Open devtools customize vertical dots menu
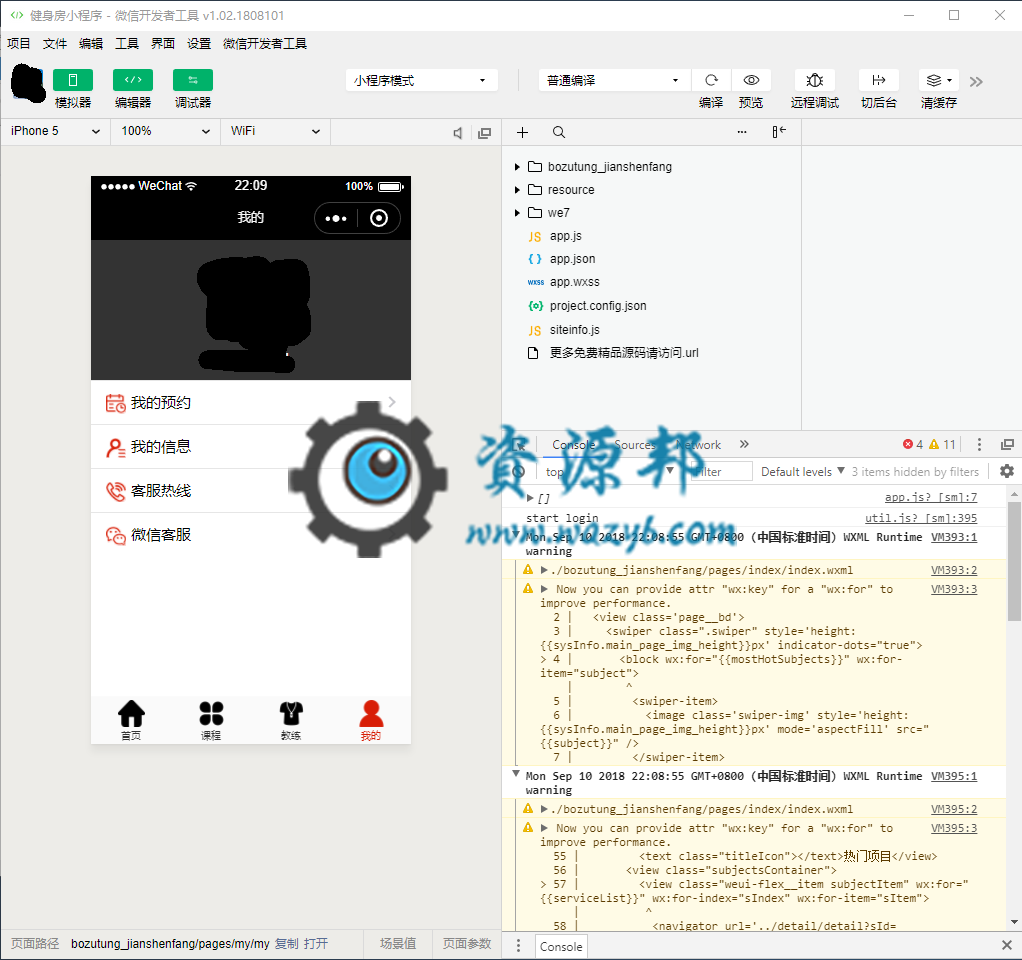The height and width of the screenshot is (960, 1022). 979,444
